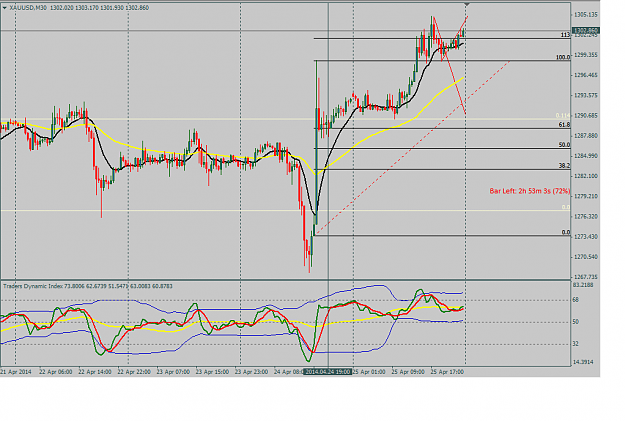Screen dimensions: 625x421
Task: Click the 23 Apr 23:00 time axis label
Action: (x=251, y=372)
